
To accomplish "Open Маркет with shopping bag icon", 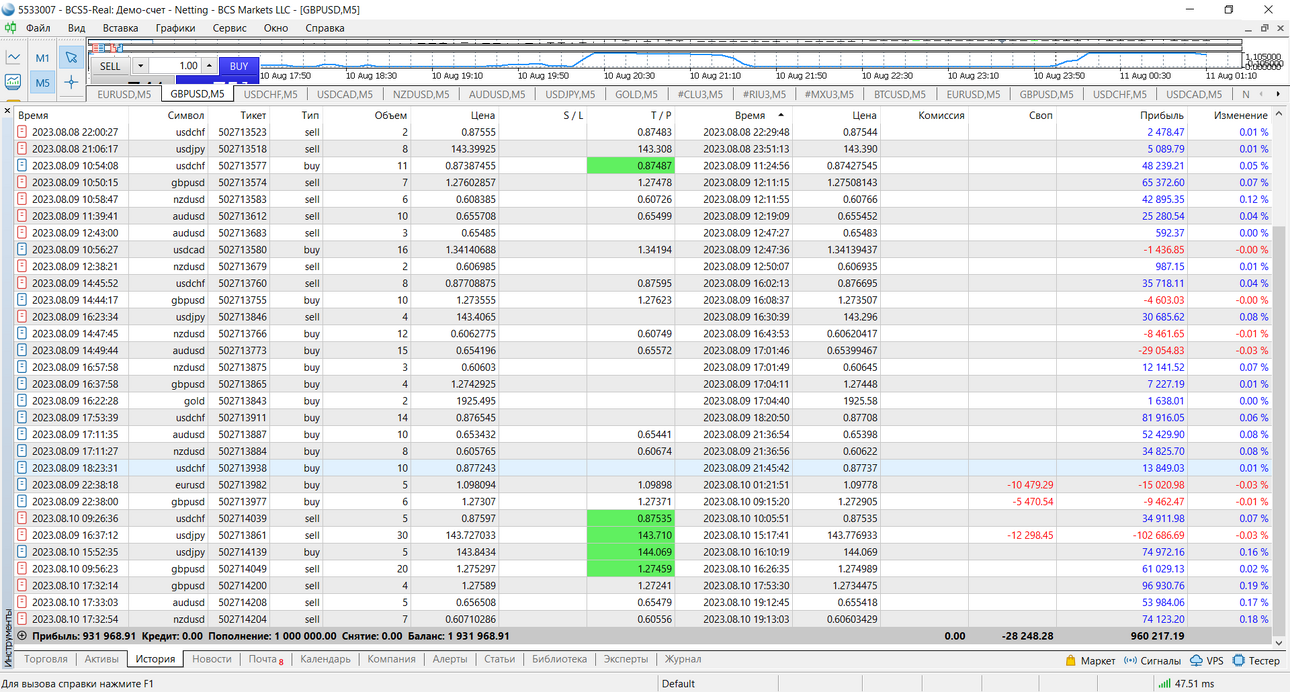I will pyautogui.click(x=1090, y=660).
